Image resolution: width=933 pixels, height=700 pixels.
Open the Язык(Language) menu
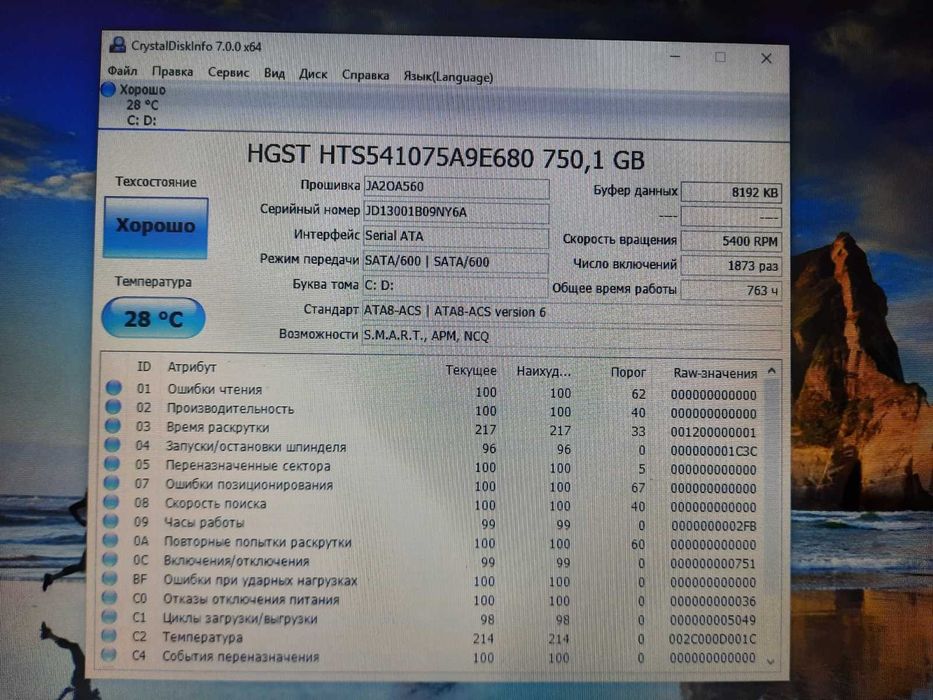(x=448, y=77)
